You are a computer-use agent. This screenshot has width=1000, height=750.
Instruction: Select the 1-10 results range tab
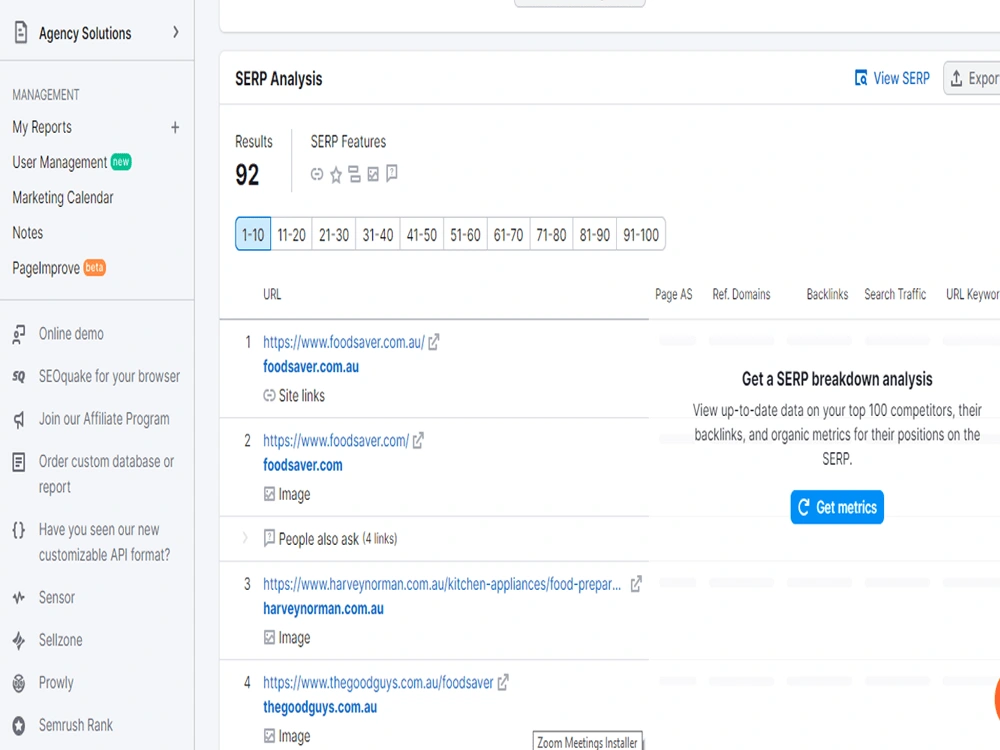tap(253, 234)
